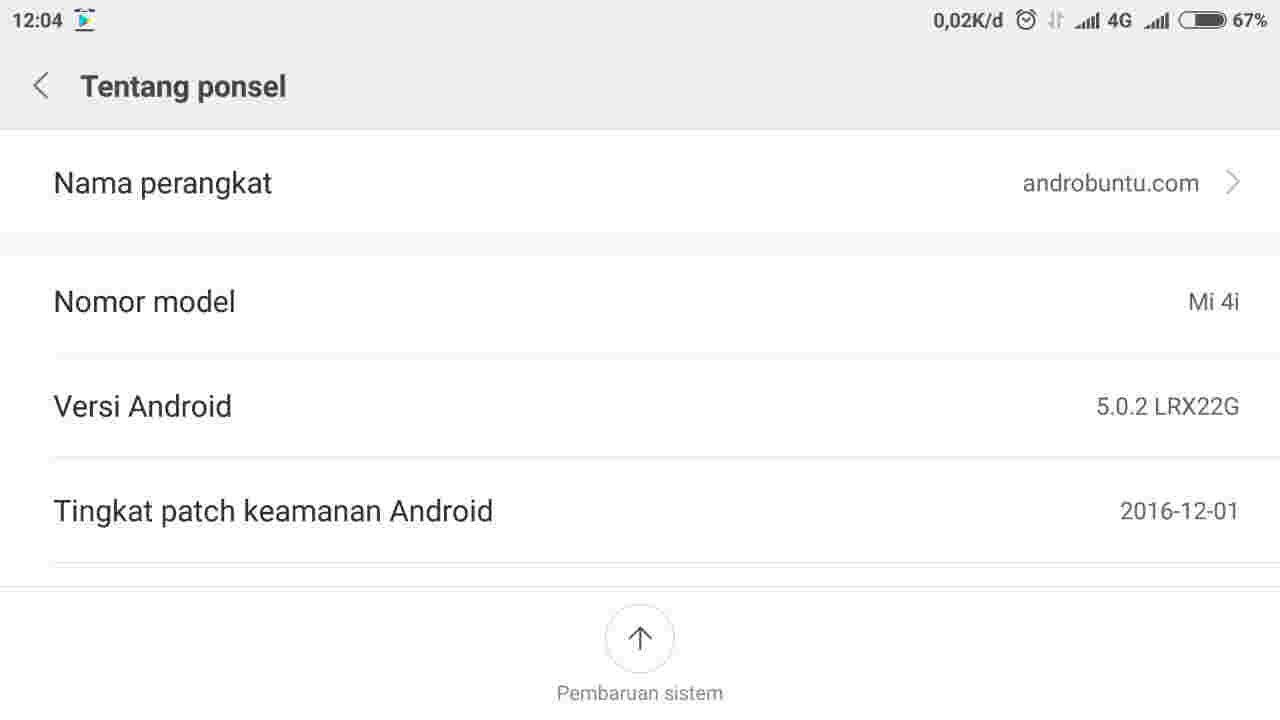Tap the Tentang ponsel header title
The width and height of the screenshot is (1280, 720).
183,86
